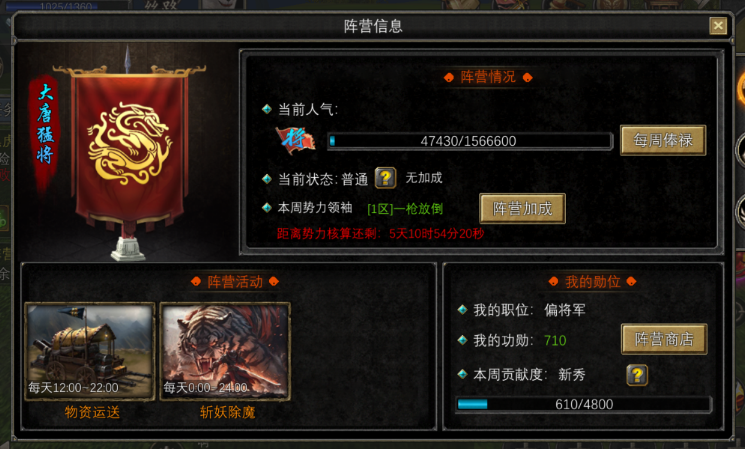Screen dimensions: 745x449
Task: Click the 将 flag rank icon
Action: click(x=296, y=140)
